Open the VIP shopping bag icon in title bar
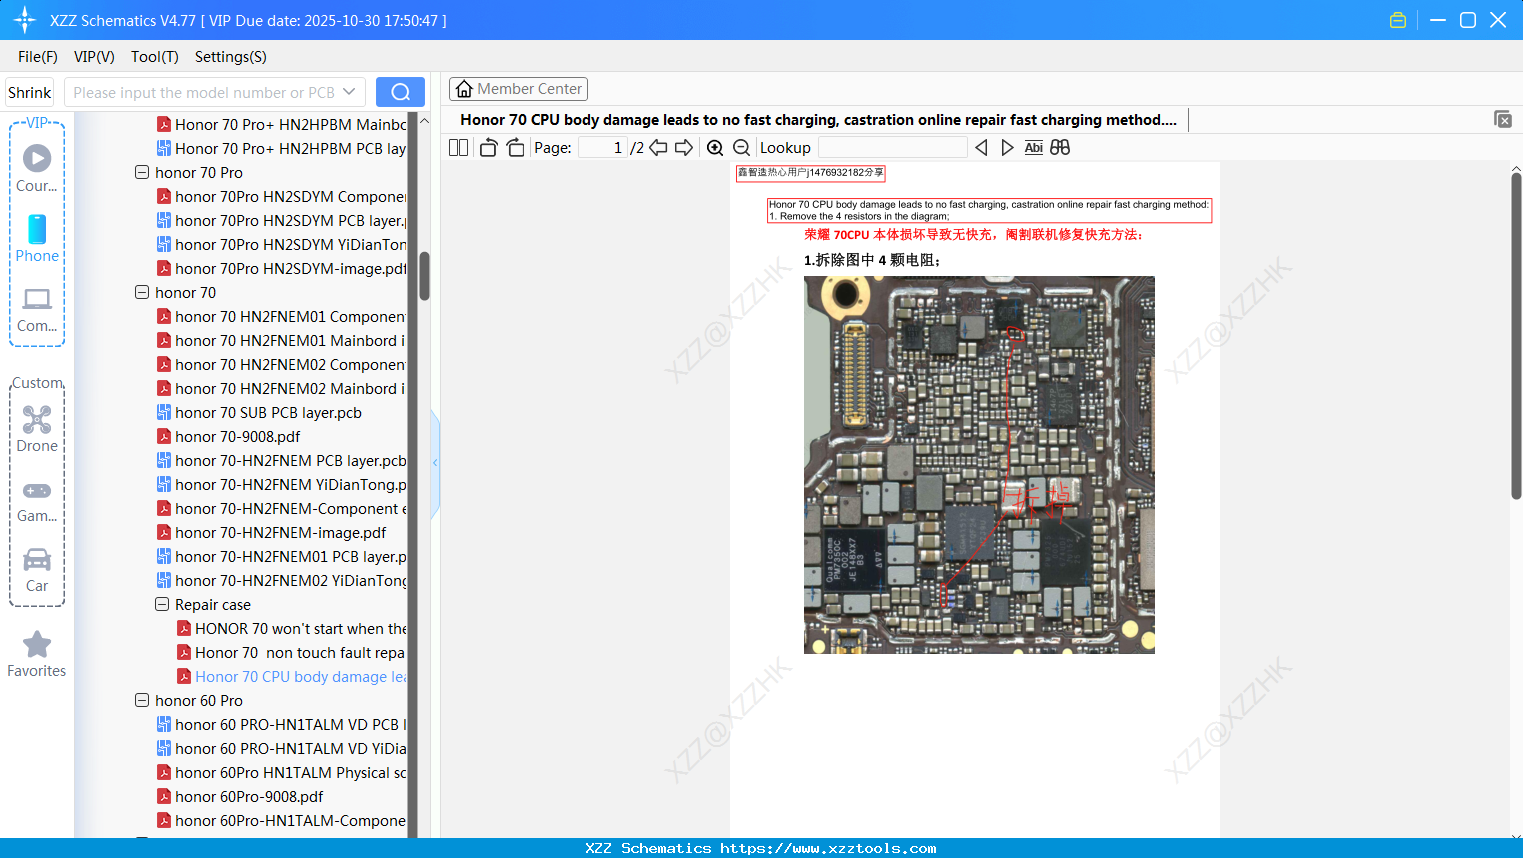1523x858 pixels. [x=1398, y=20]
